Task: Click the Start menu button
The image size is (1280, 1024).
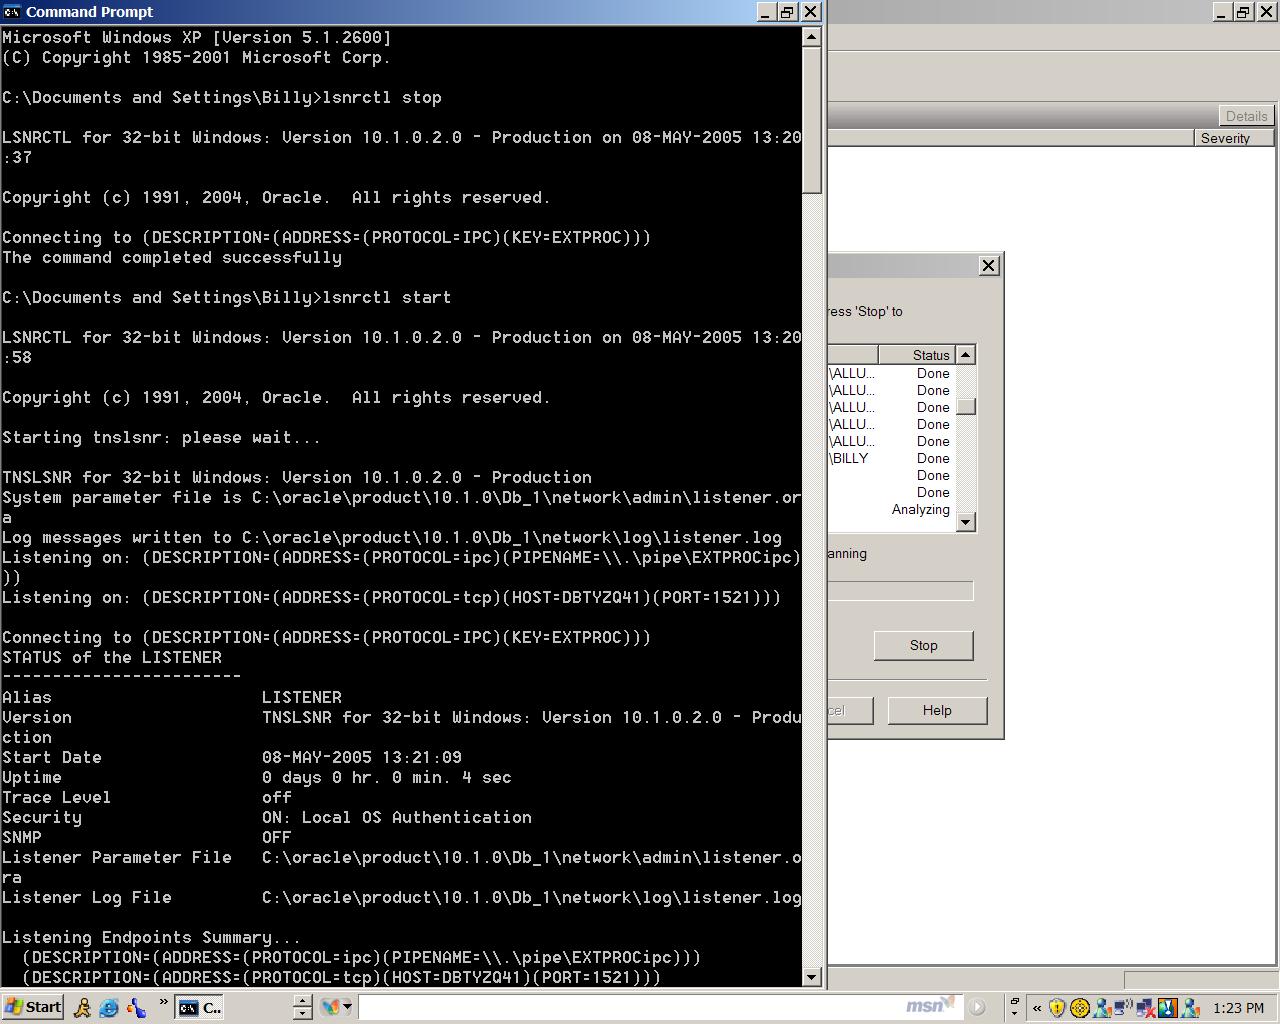Action: click(x=33, y=1007)
